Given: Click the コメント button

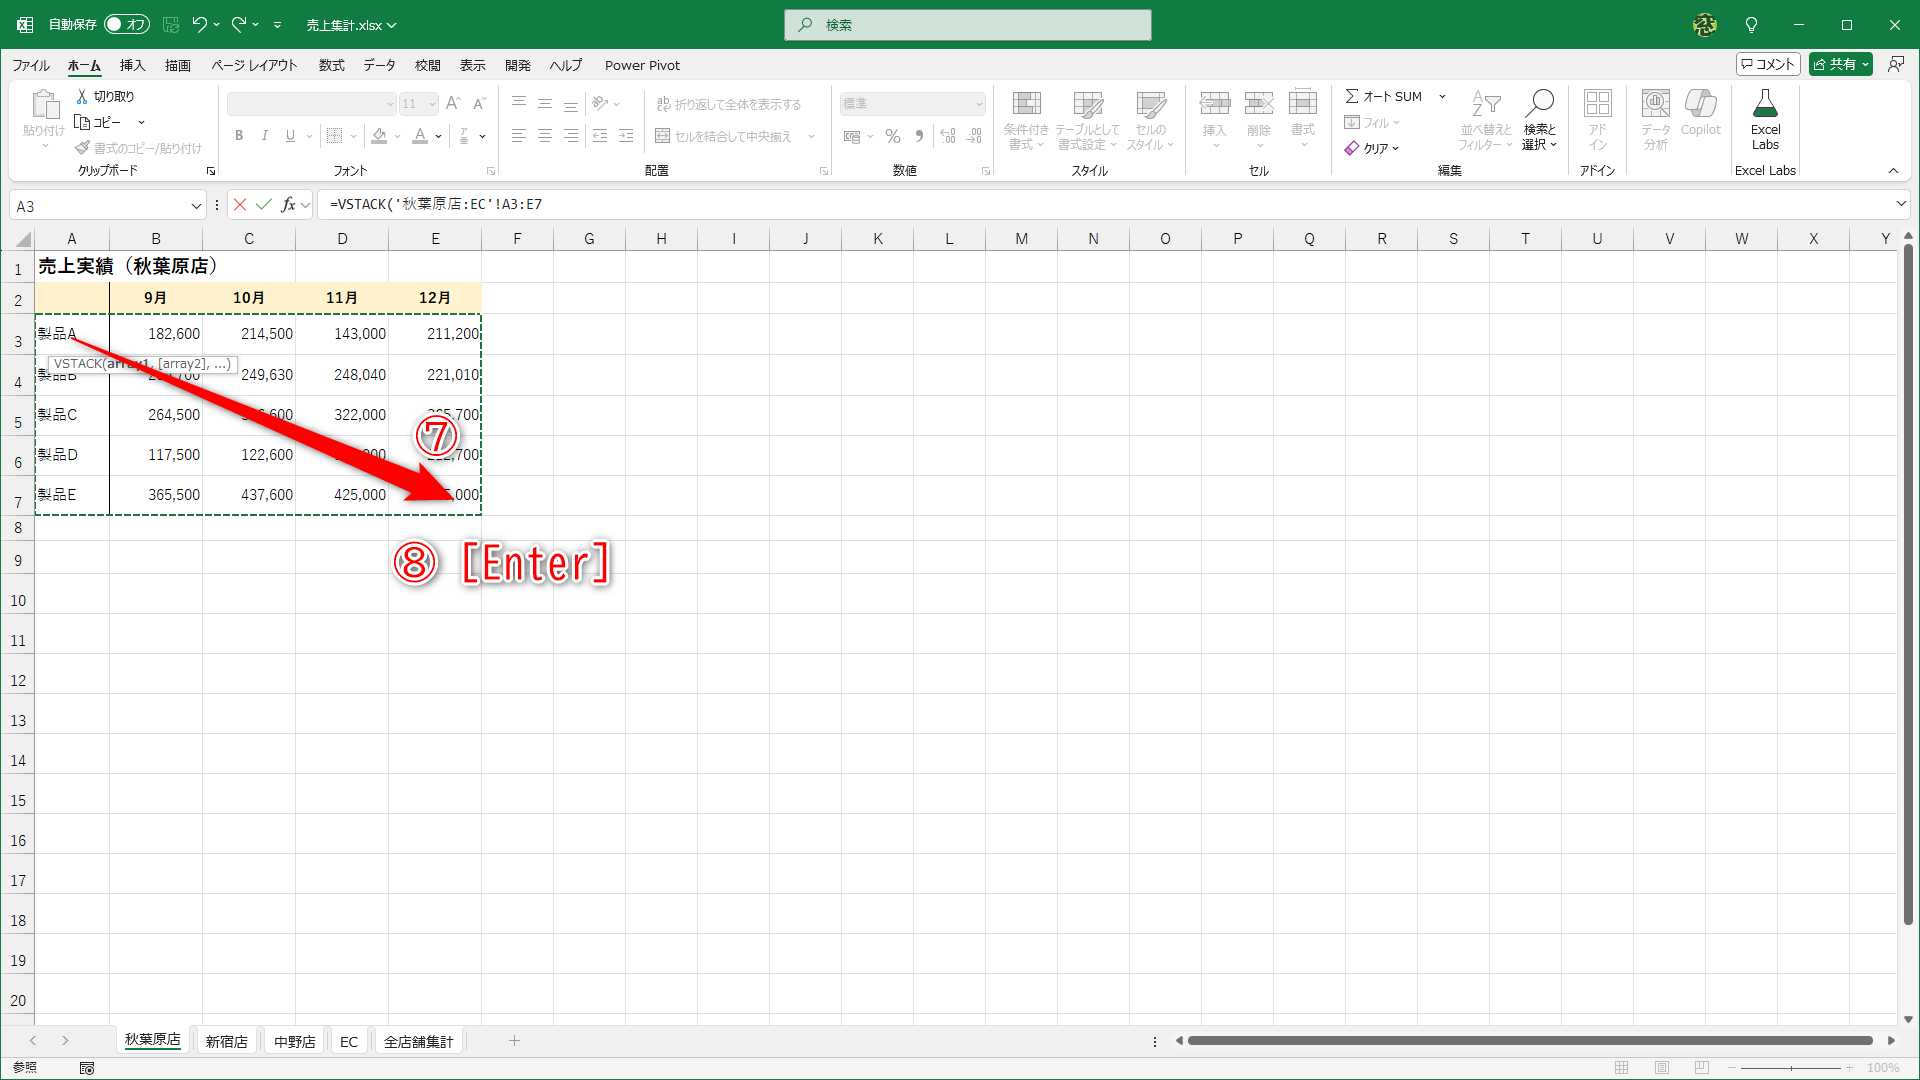Looking at the screenshot, I should [x=1768, y=64].
